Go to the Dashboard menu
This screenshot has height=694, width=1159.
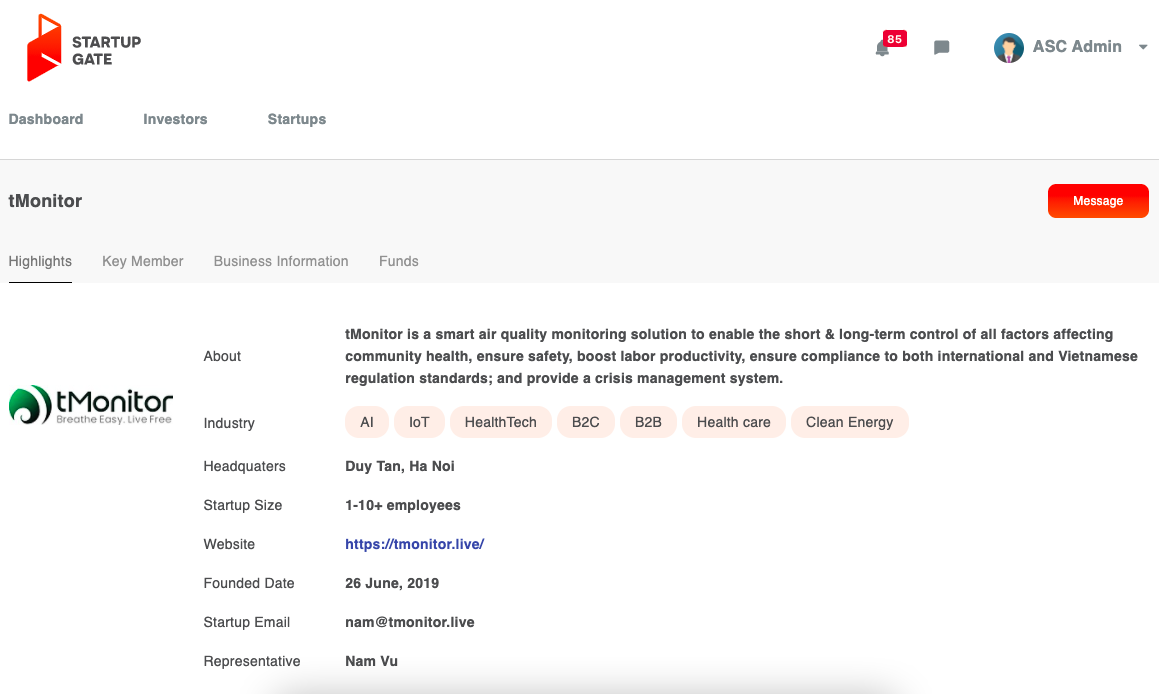(46, 119)
